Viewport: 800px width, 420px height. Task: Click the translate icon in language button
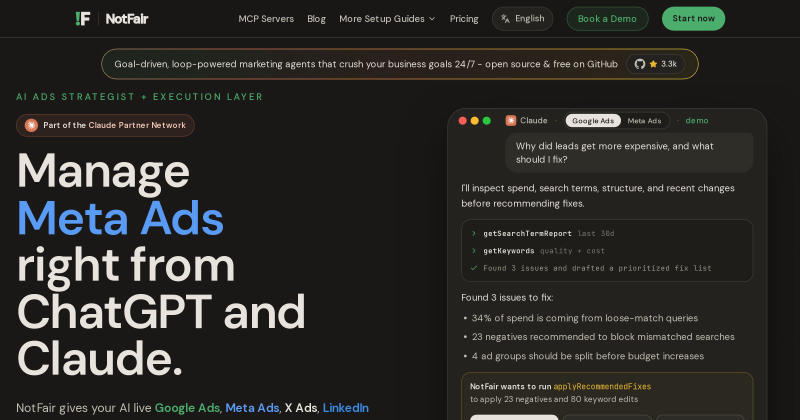pos(505,19)
